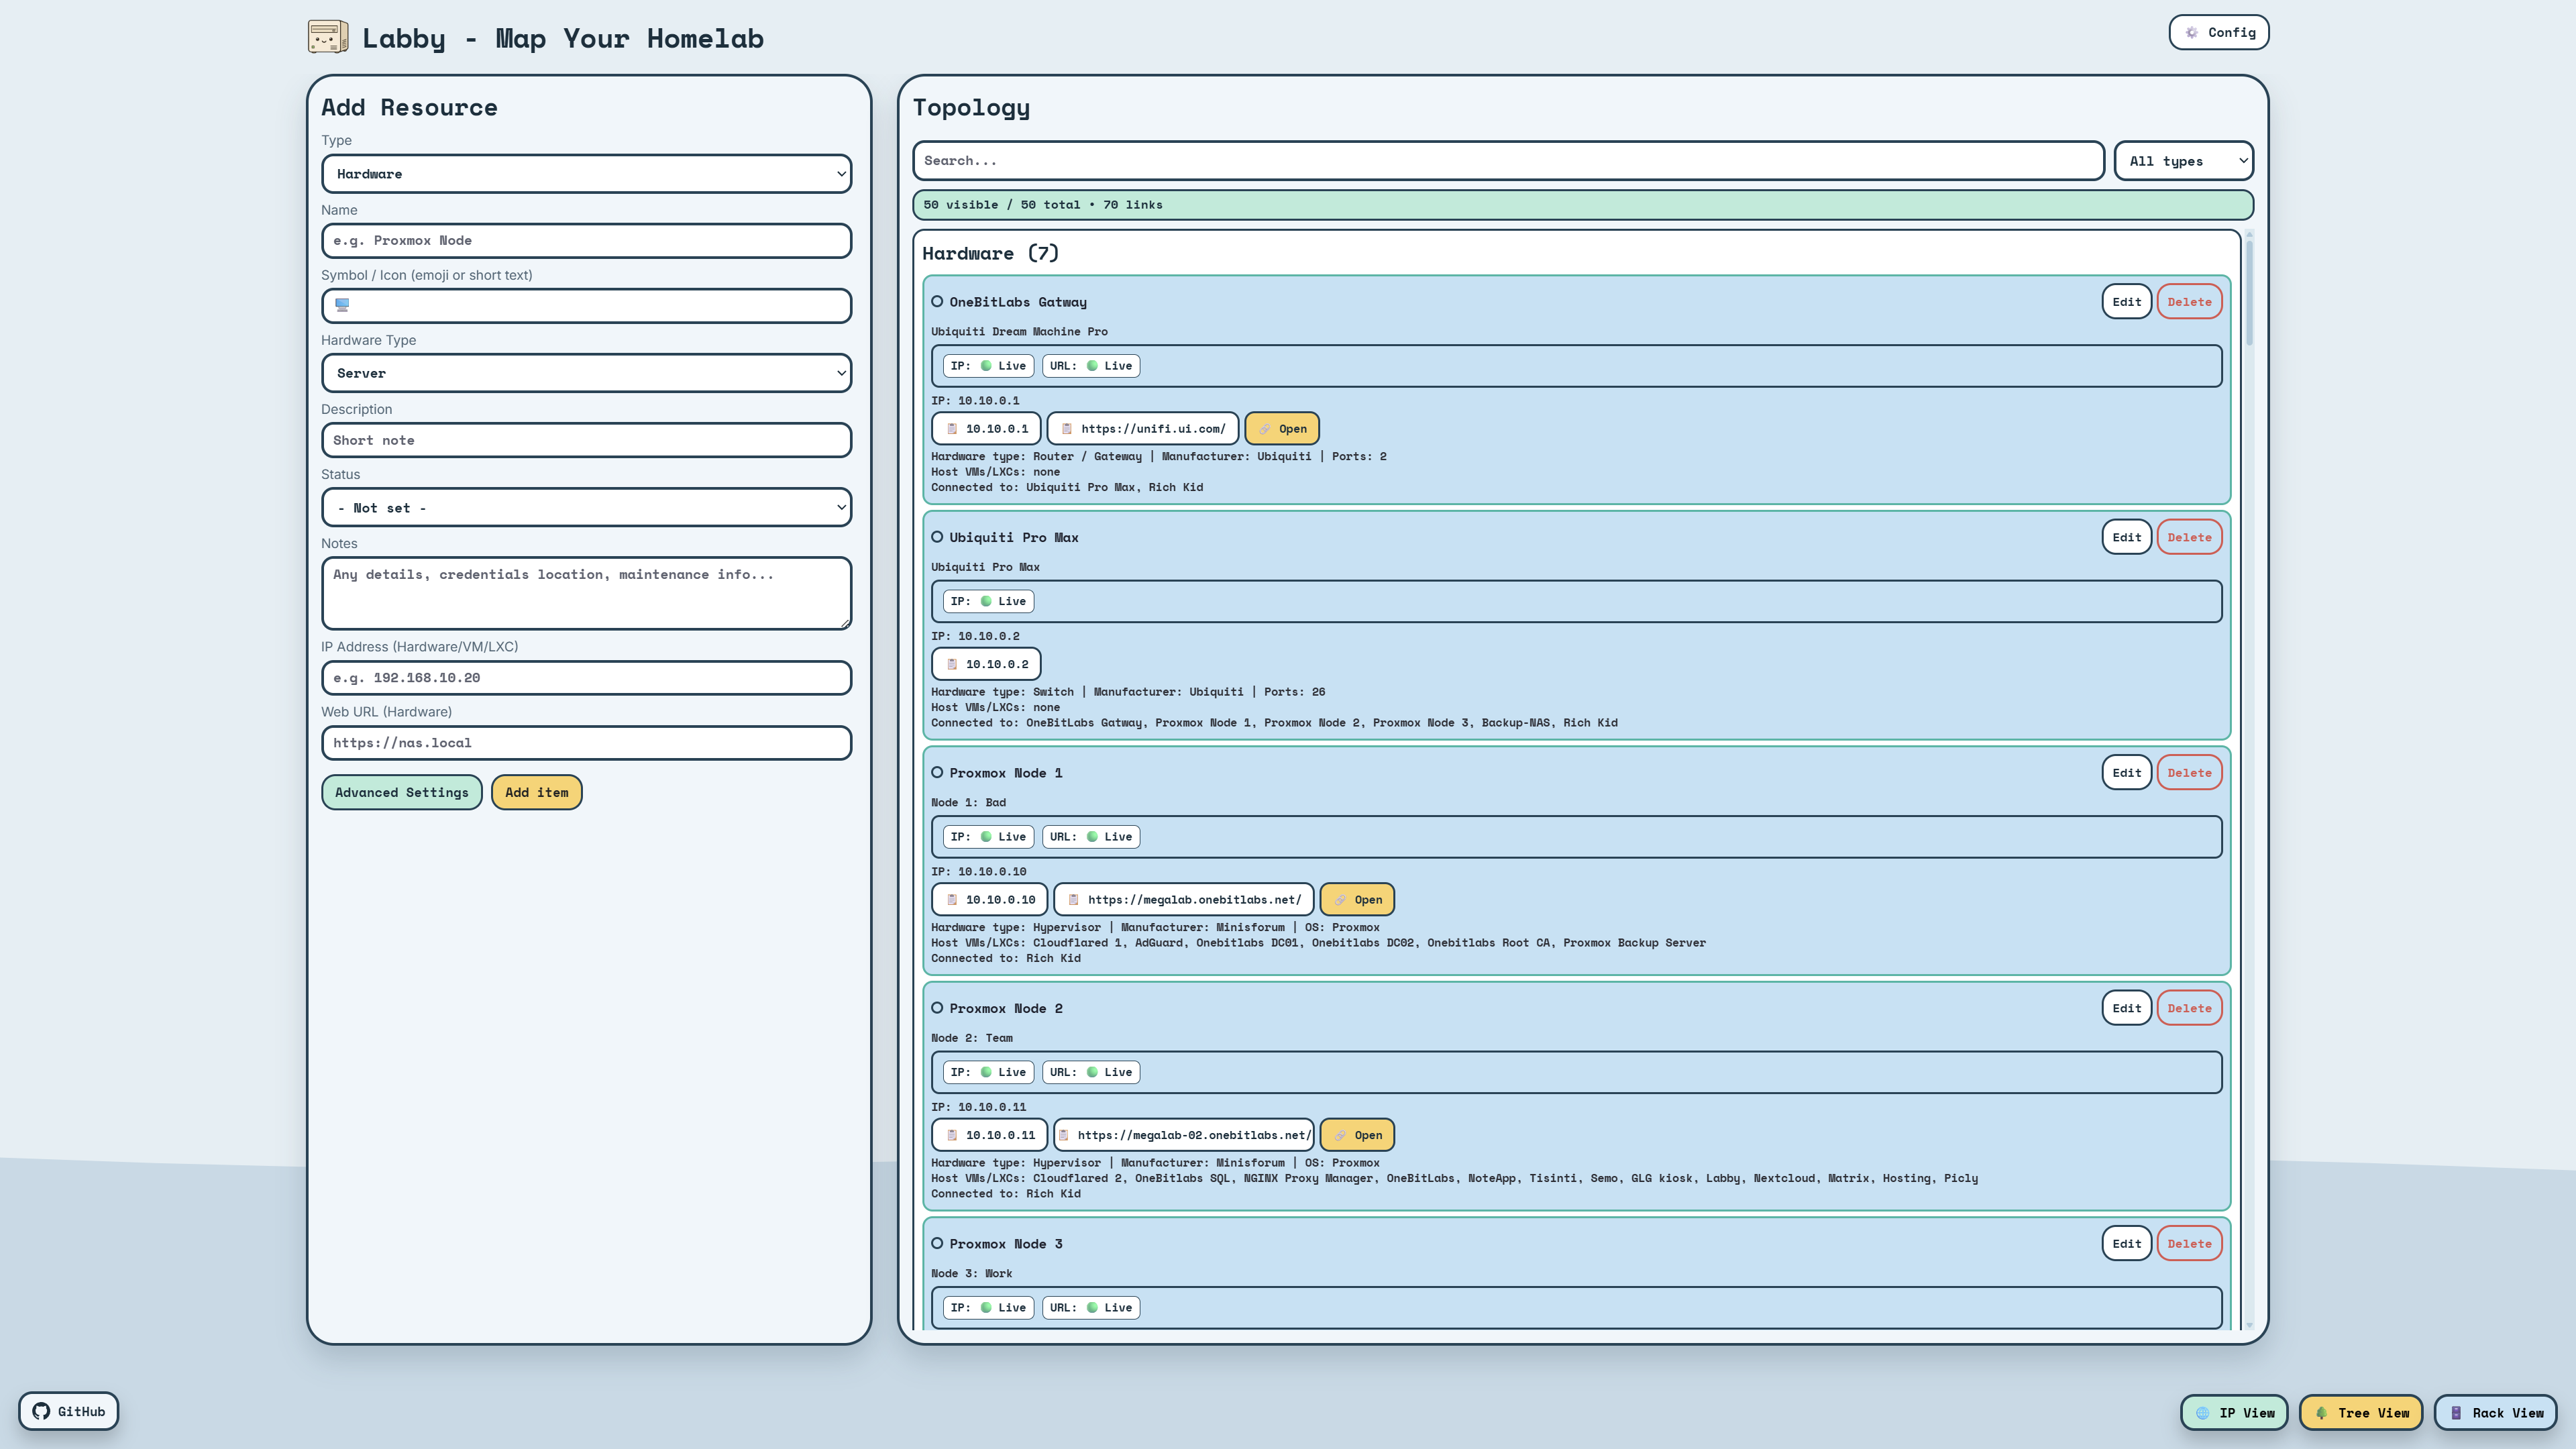2576x1449 pixels.
Task: Delete Proxmox Node 3
Action: pos(2189,1244)
